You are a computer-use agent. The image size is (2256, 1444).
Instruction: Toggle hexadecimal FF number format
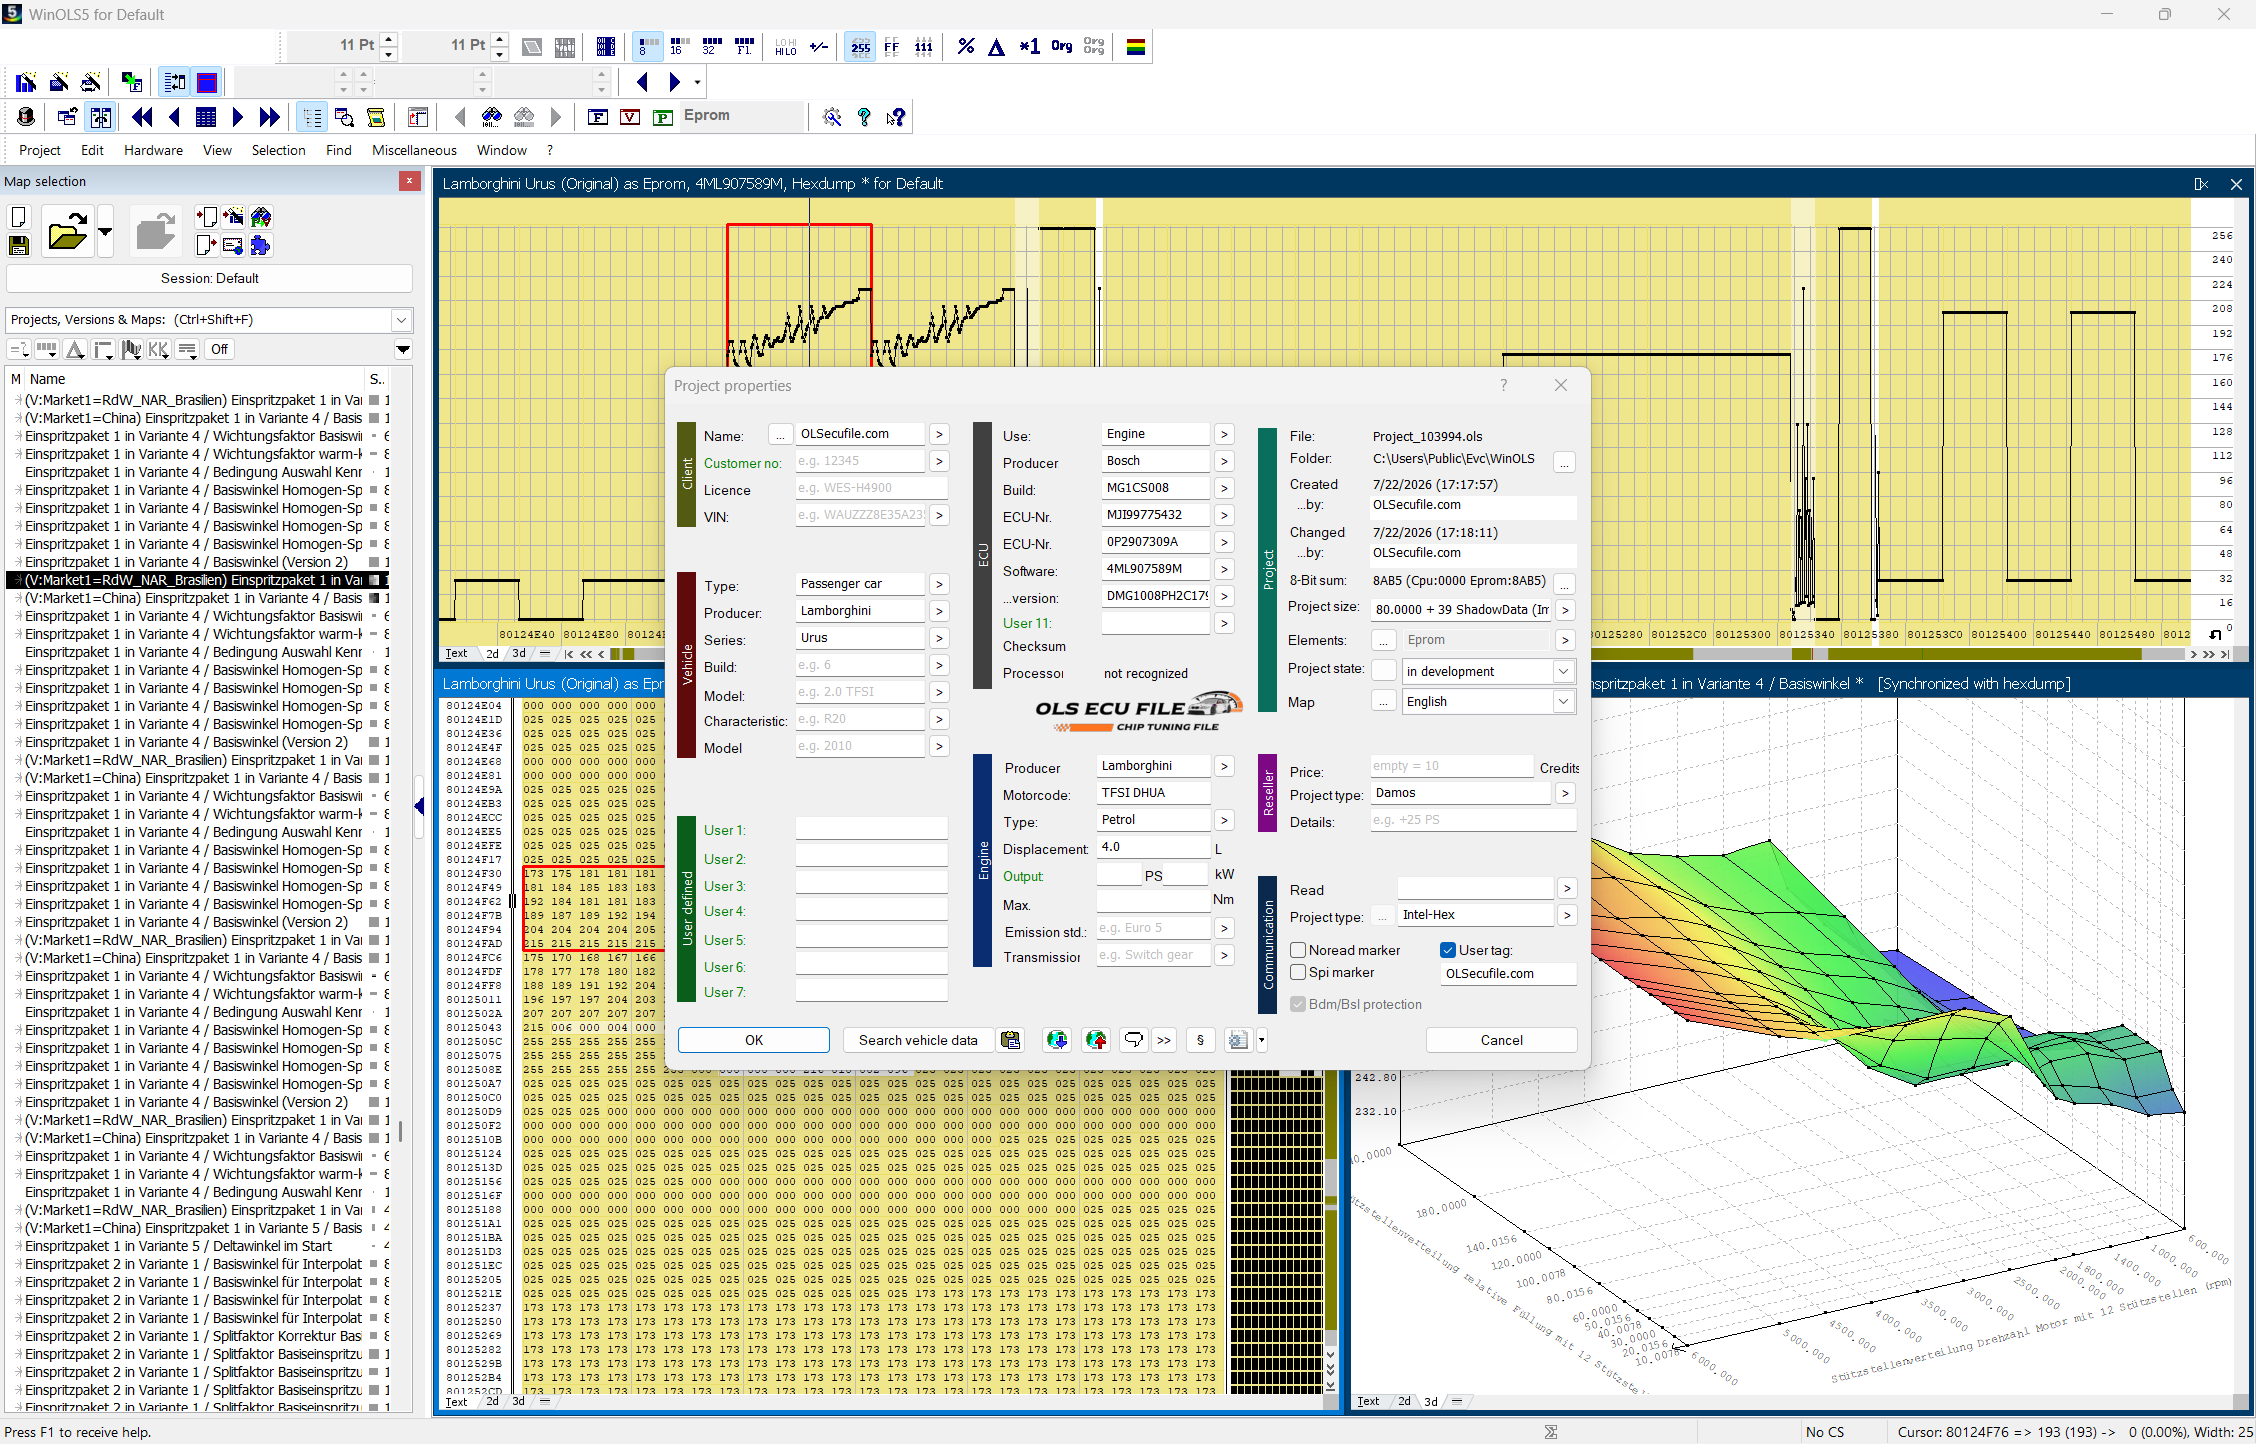[x=892, y=46]
